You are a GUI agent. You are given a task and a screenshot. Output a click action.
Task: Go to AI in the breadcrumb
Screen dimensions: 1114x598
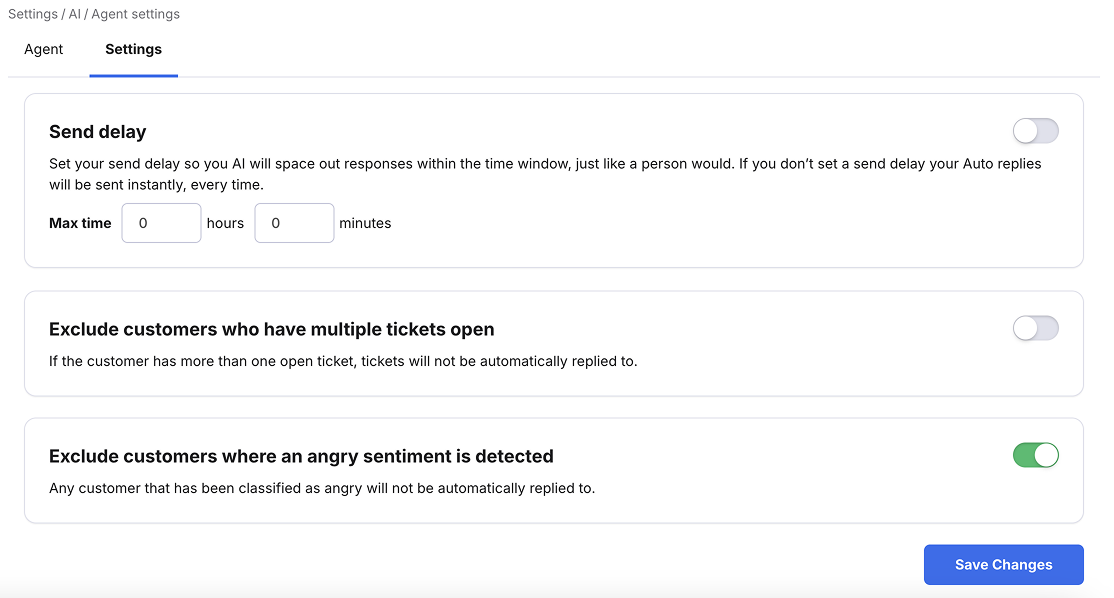coord(74,15)
